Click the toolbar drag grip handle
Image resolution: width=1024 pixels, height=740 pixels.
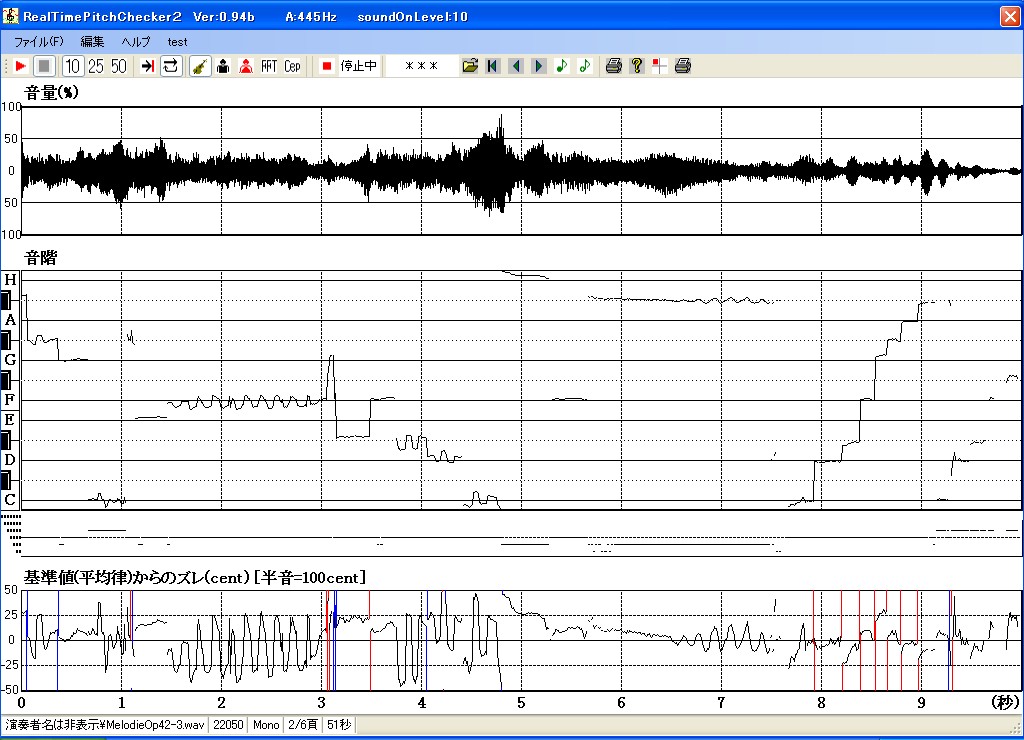[x=6, y=66]
